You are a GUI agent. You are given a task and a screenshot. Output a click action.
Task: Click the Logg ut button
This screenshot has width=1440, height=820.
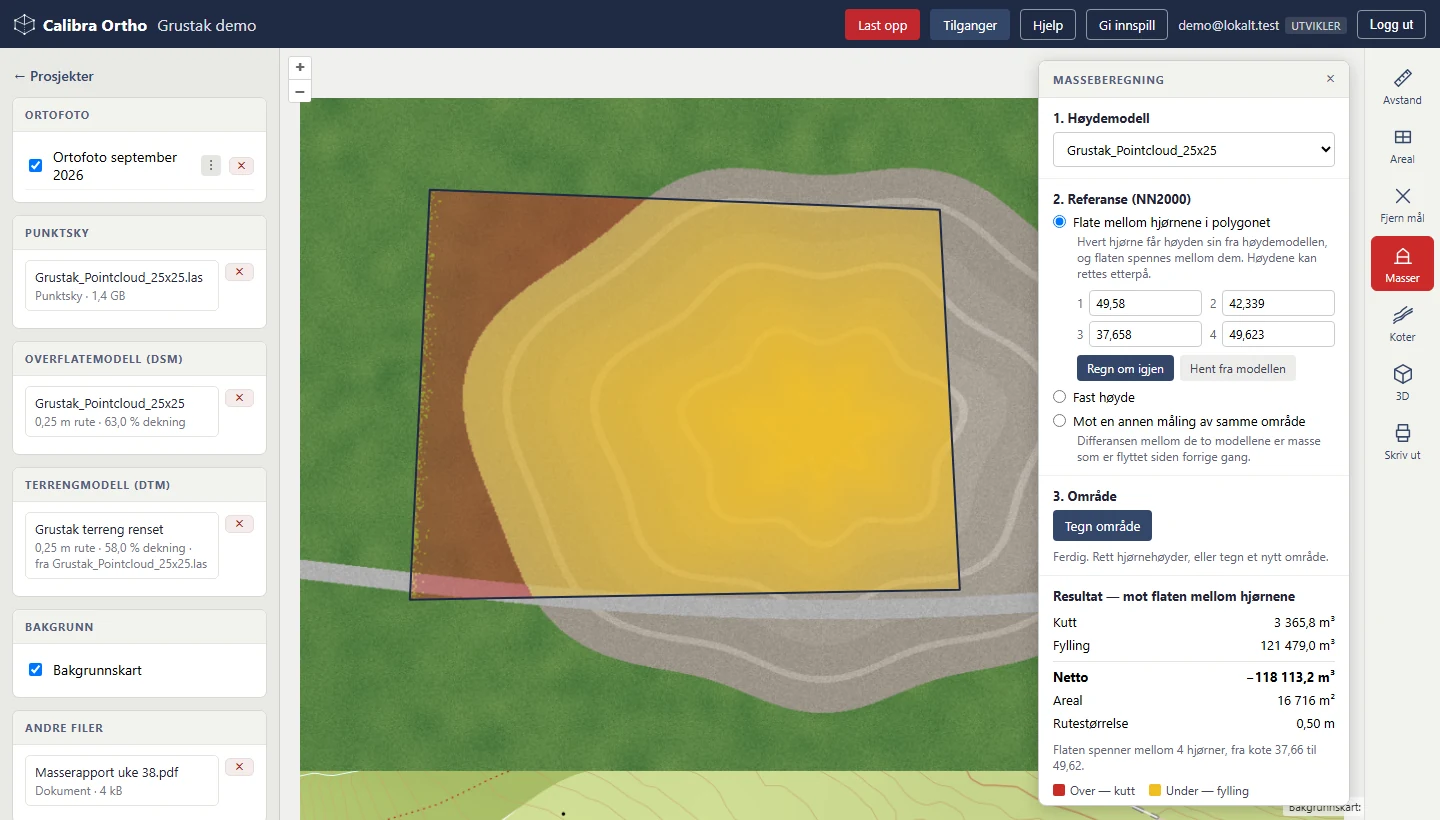(x=1391, y=25)
